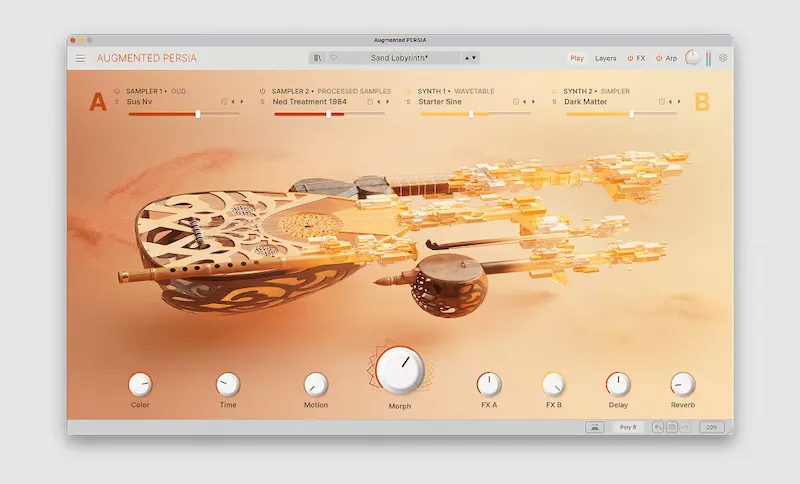Click the Sand Labyrinth preset name
Viewport: 800px width, 484px height.
click(x=400, y=58)
